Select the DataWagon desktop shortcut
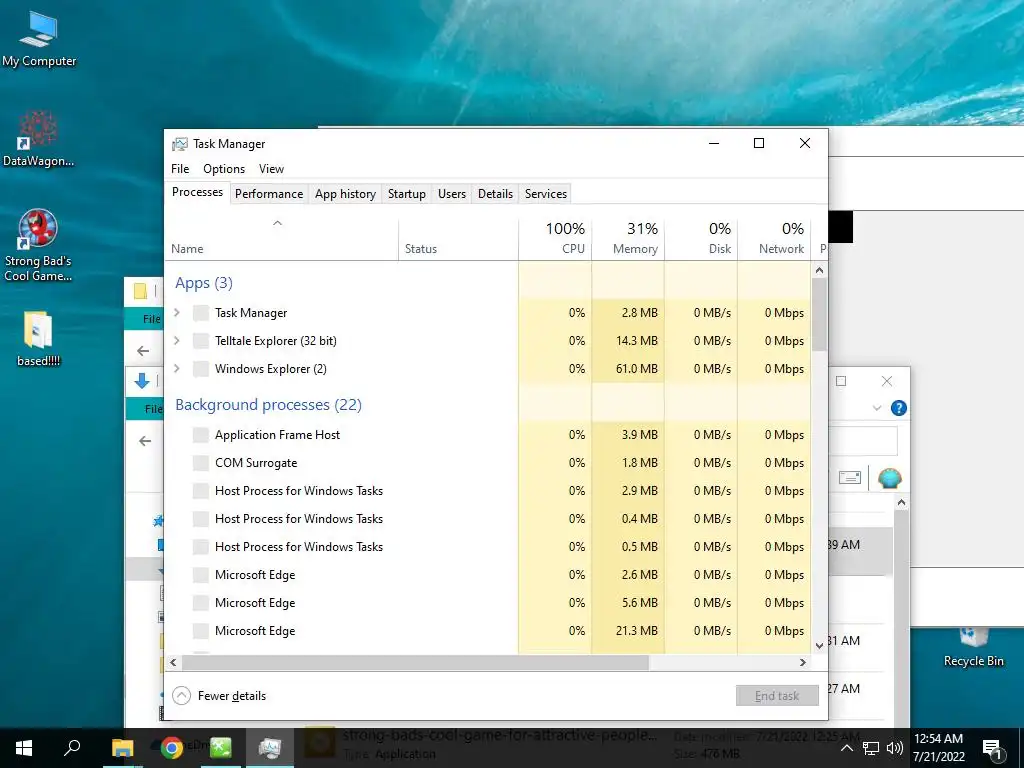1024x768 pixels. (38, 138)
